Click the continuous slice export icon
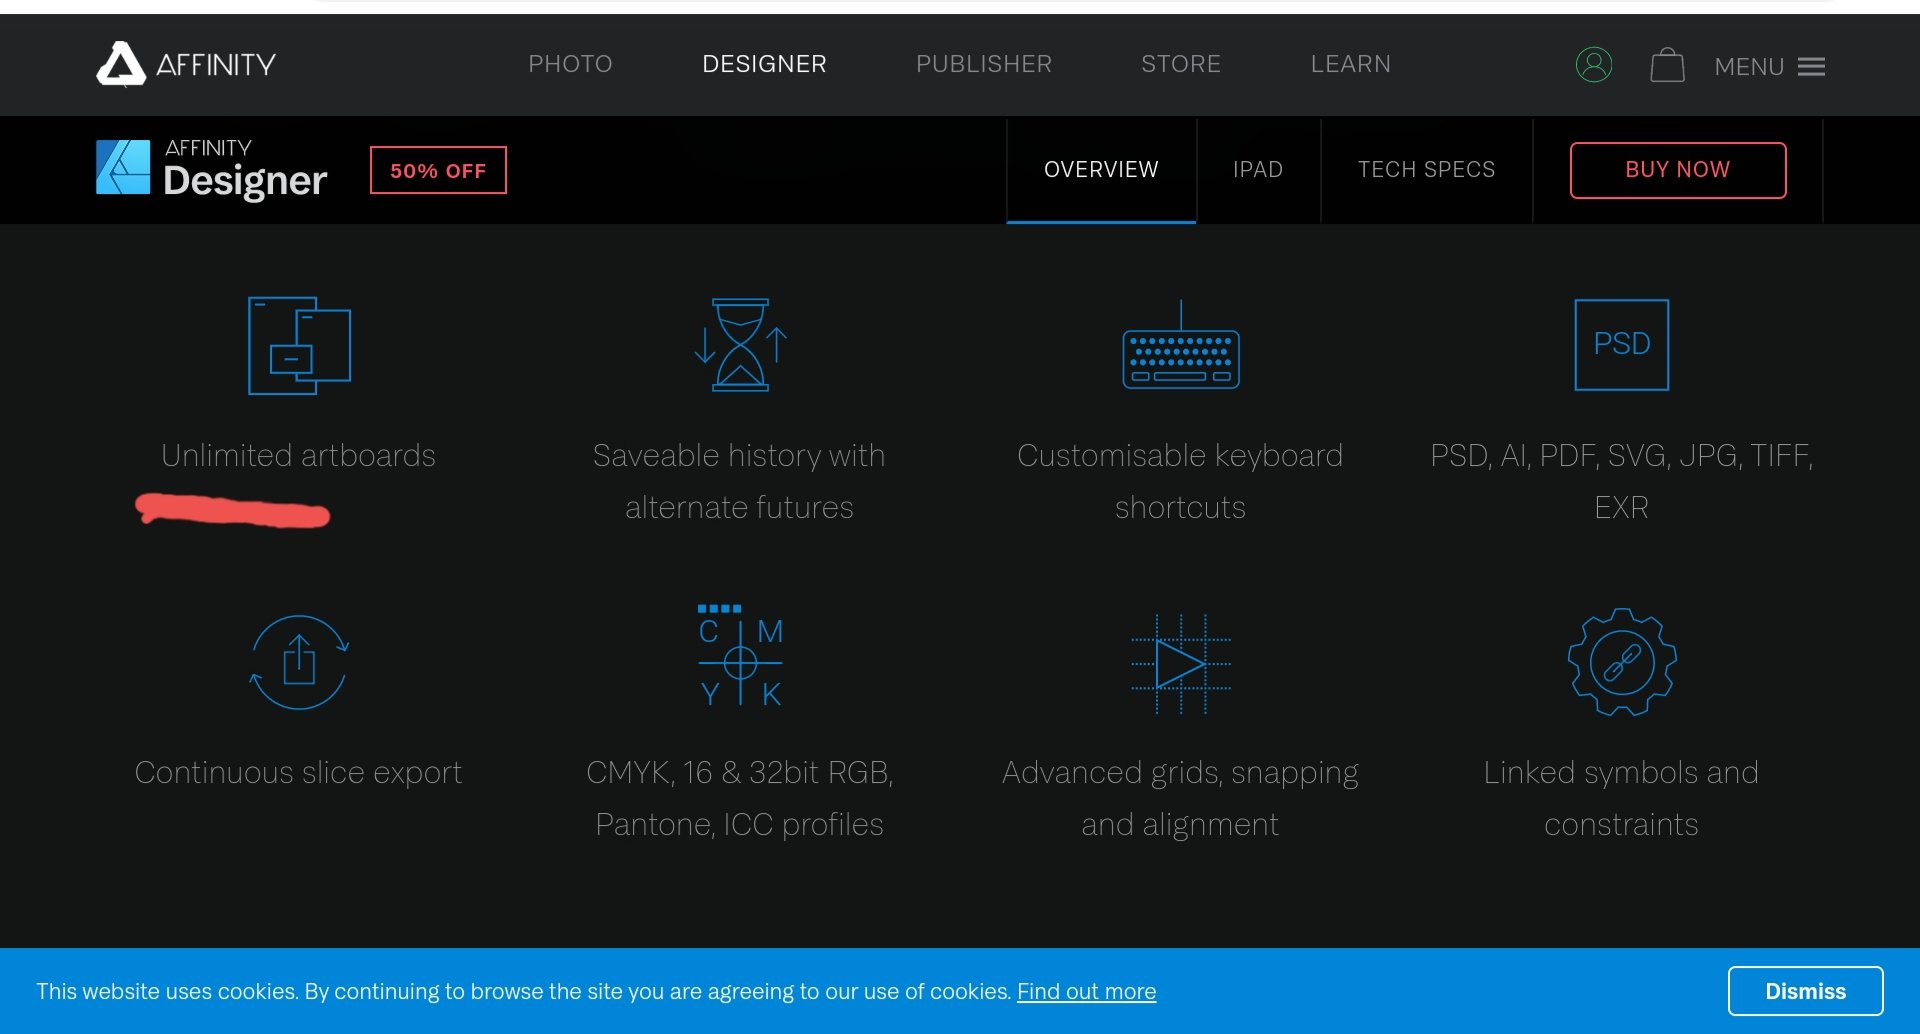 pyautogui.click(x=299, y=662)
